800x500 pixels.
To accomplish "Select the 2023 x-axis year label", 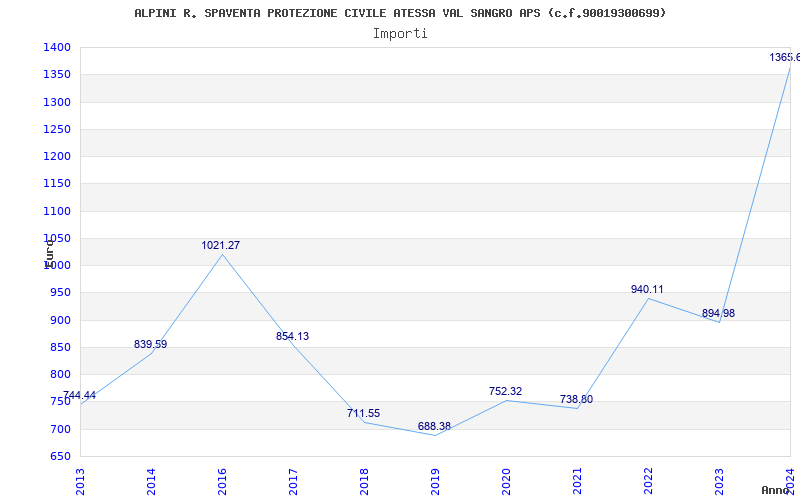I will pos(719,482).
